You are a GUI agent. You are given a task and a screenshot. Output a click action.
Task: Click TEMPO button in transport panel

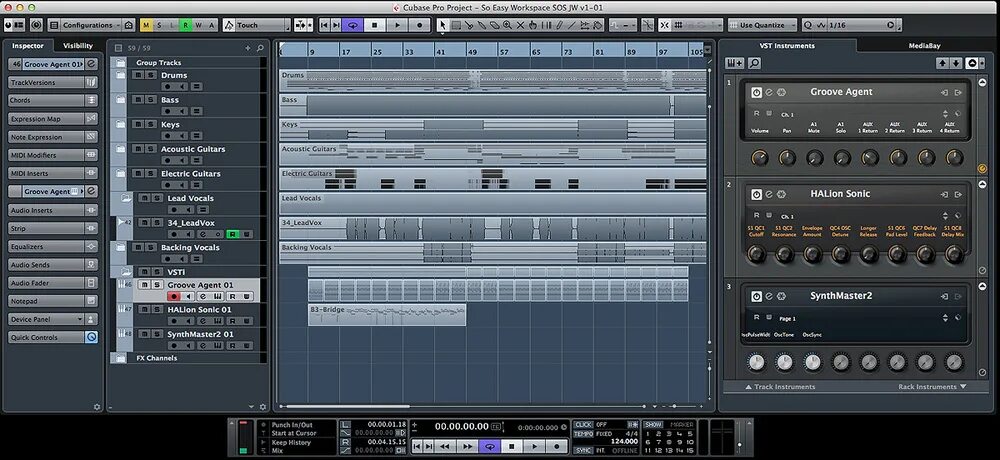[x=583, y=434]
